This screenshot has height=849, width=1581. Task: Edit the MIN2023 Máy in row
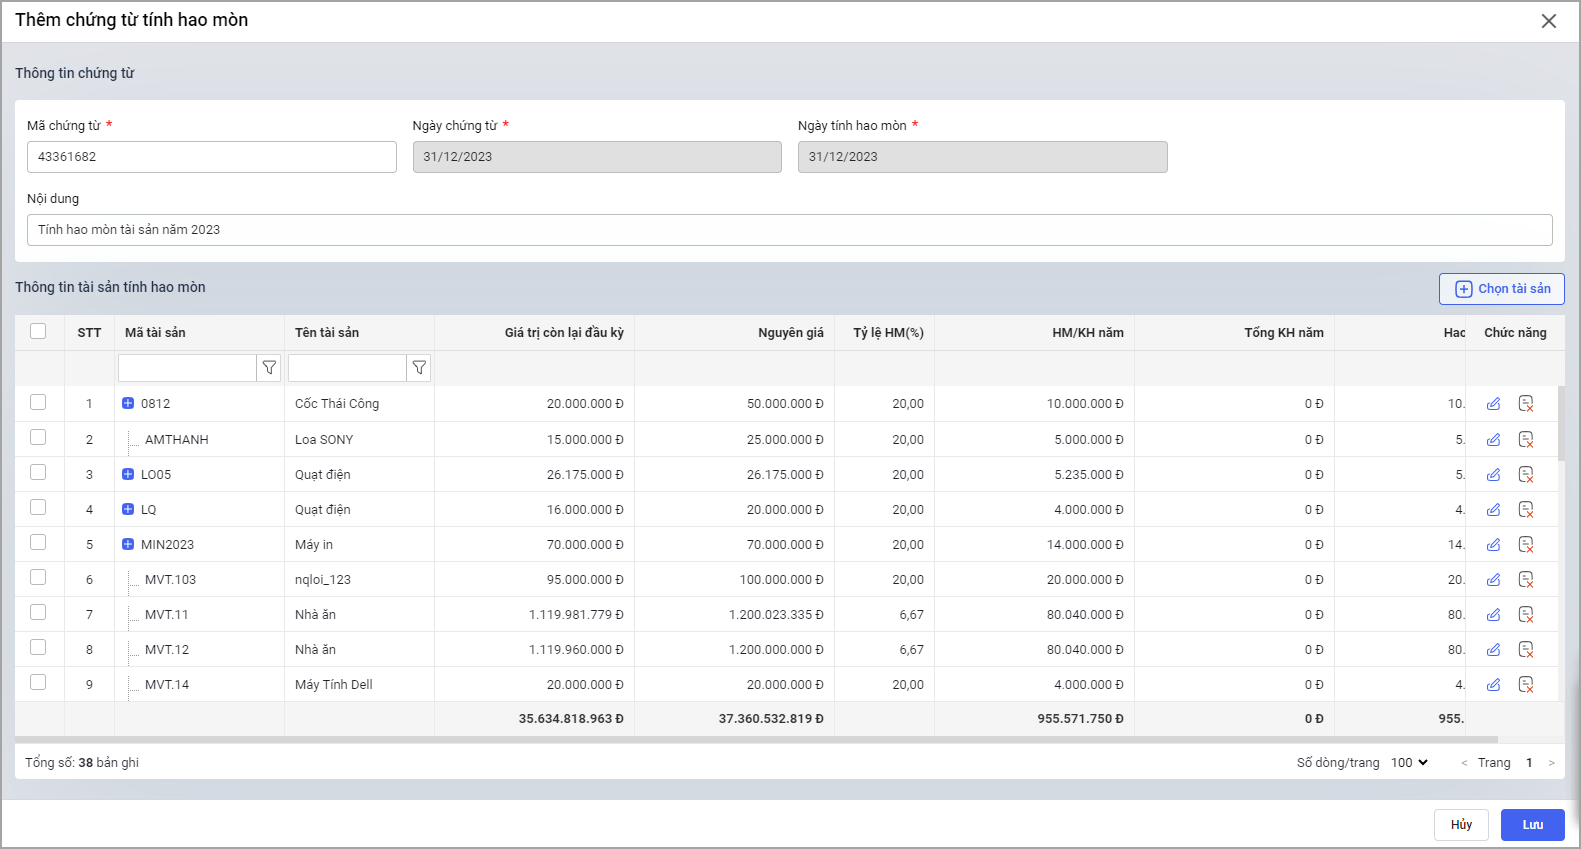[1493, 545]
